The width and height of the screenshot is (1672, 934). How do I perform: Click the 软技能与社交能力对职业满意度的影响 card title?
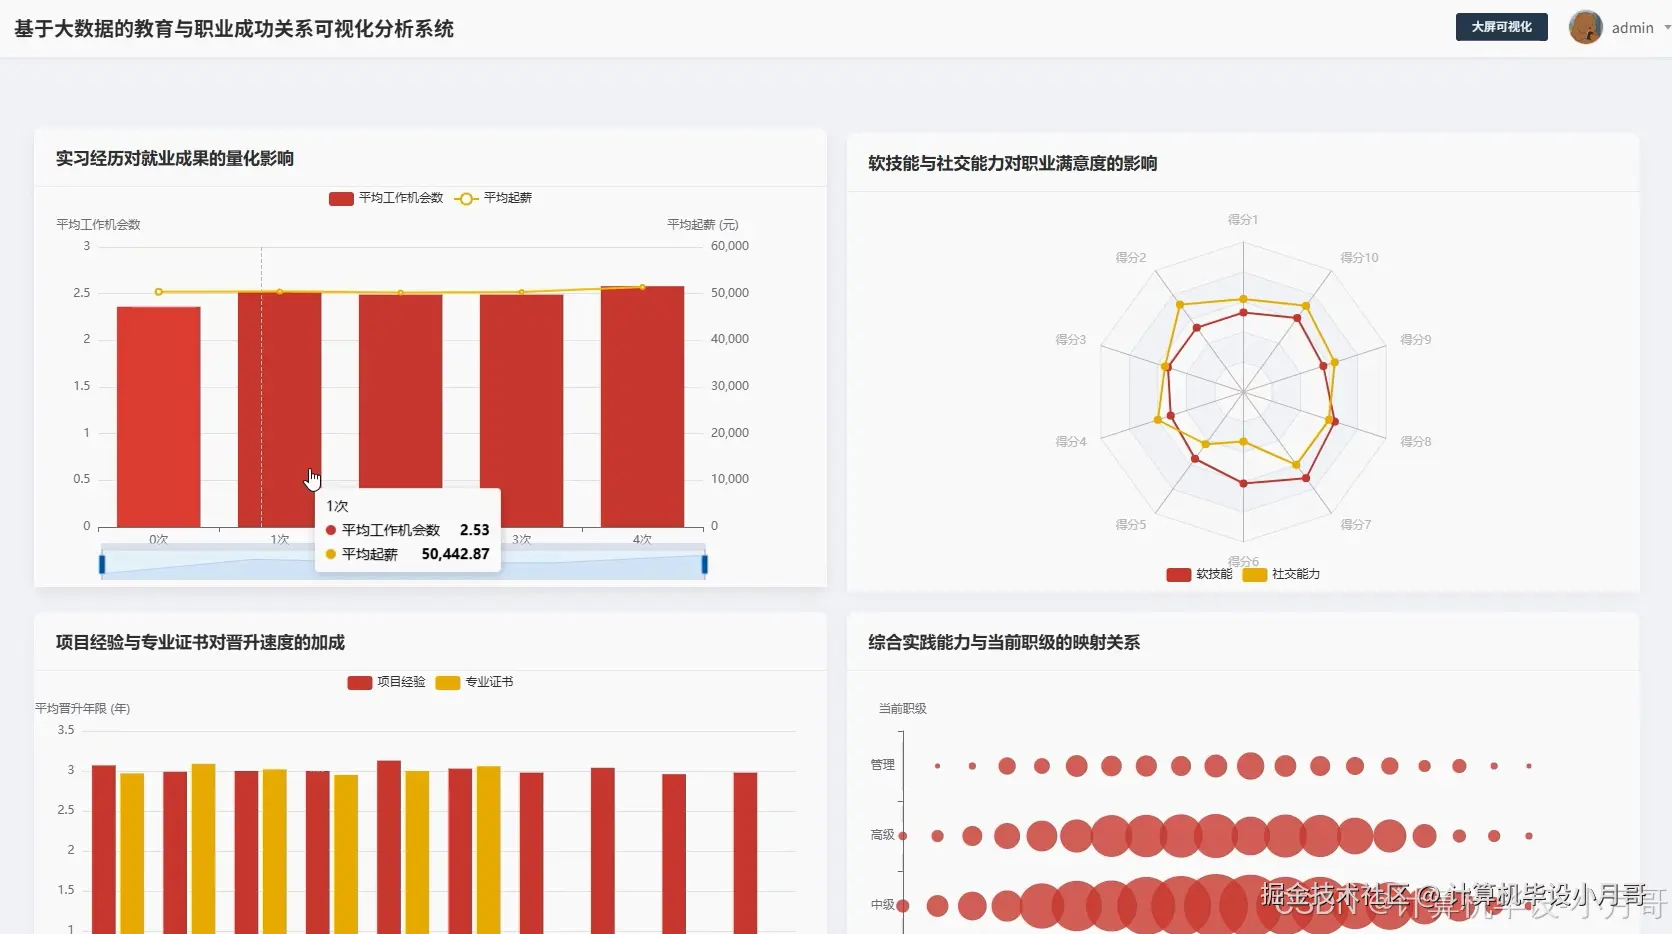coord(1013,163)
